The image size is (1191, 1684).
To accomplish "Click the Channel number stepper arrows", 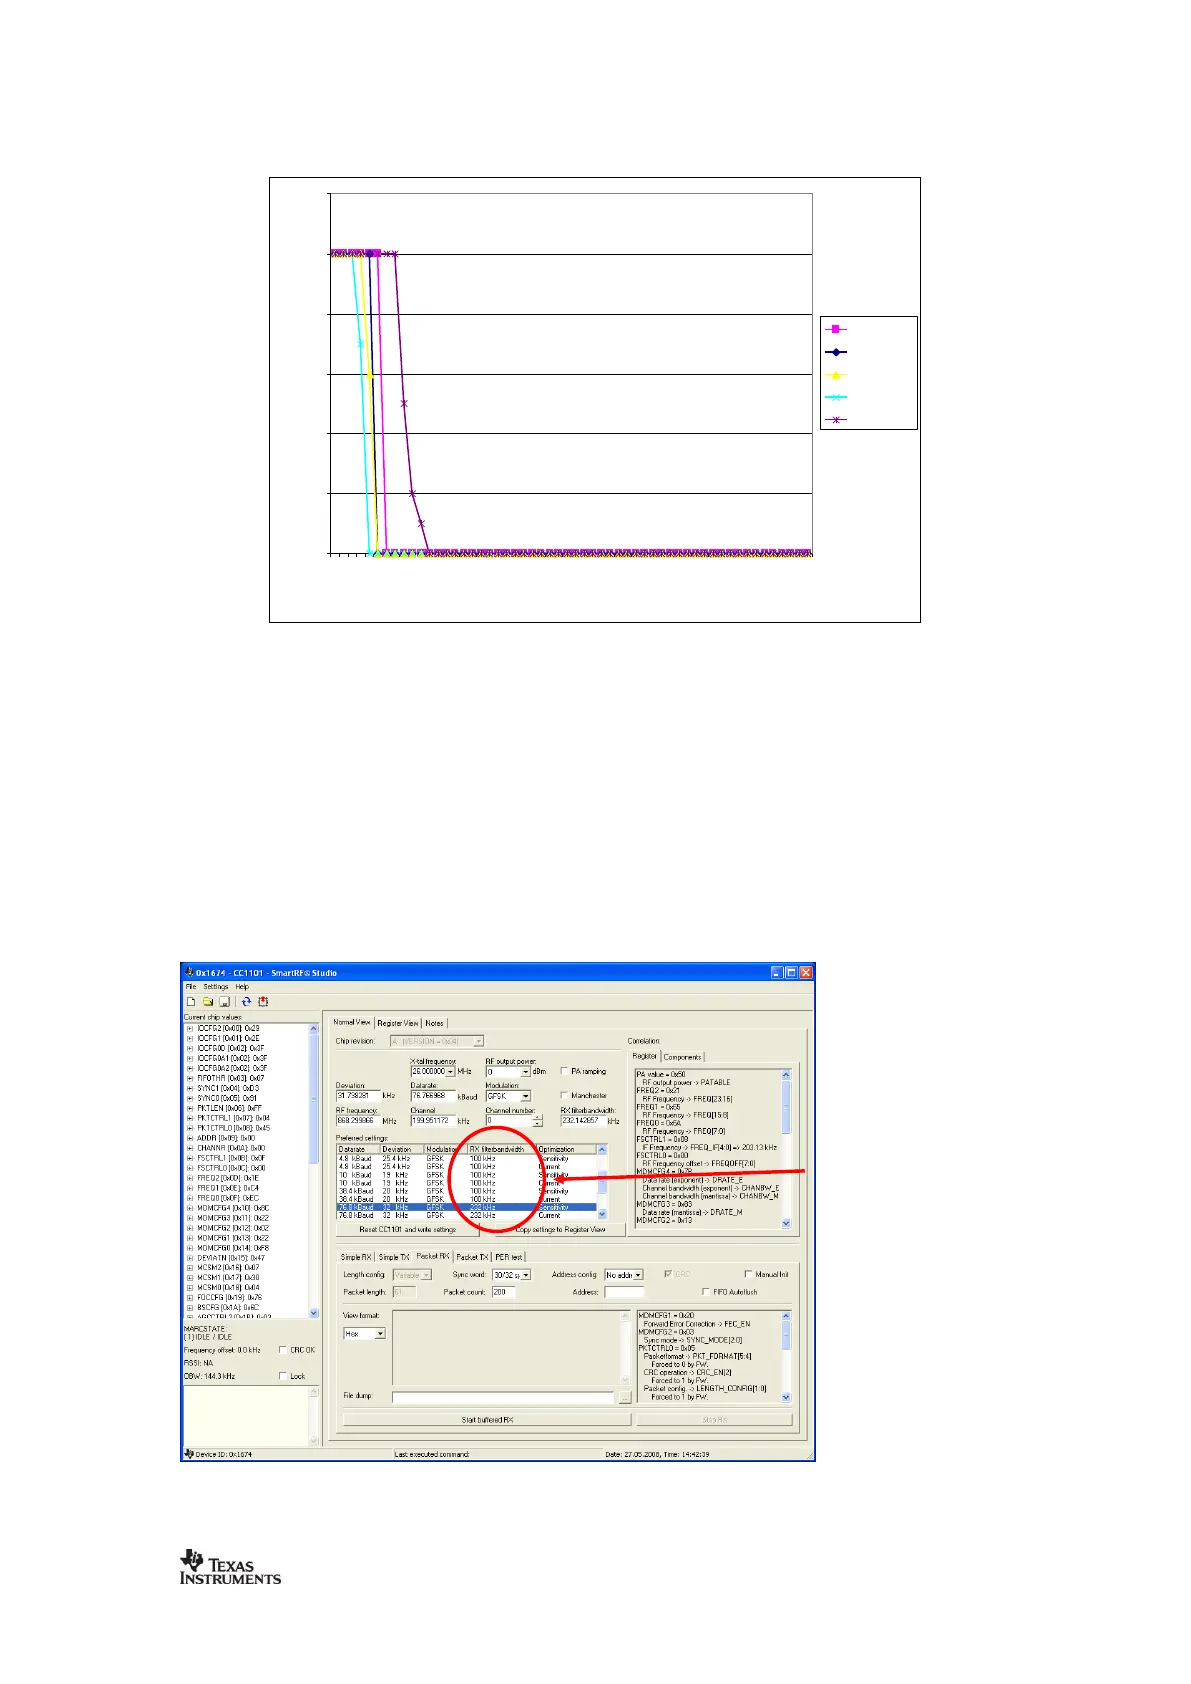I will tap(537, 1120).
